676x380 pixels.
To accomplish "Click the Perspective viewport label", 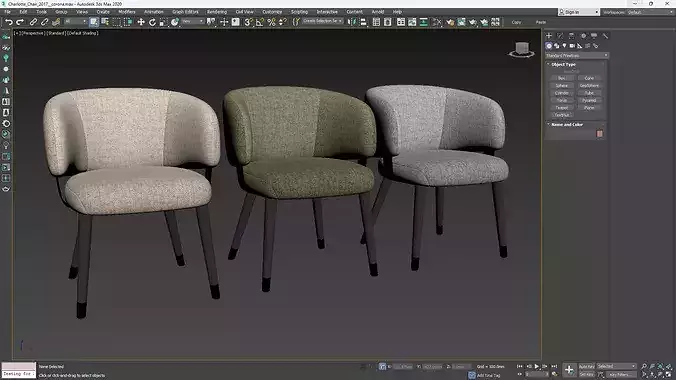I will [33, 33].
